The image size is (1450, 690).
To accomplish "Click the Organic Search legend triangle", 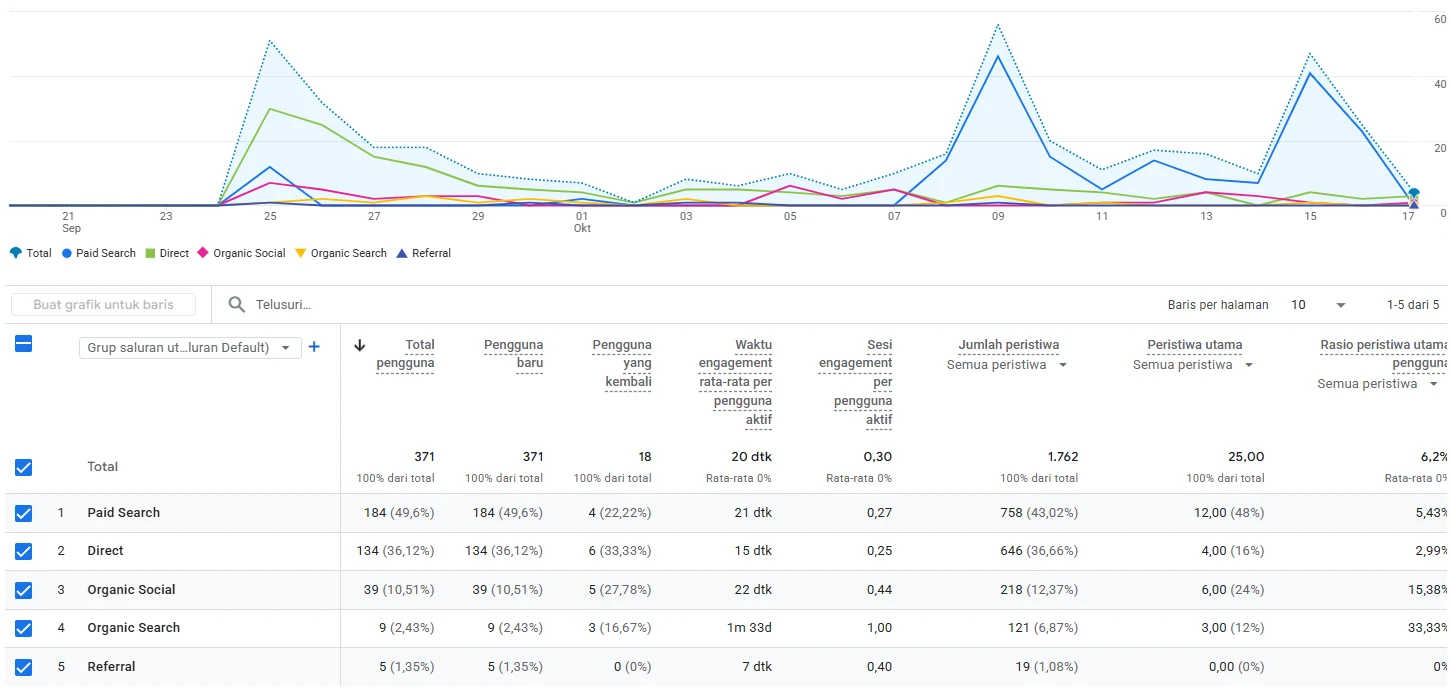I will click(301, 253).
